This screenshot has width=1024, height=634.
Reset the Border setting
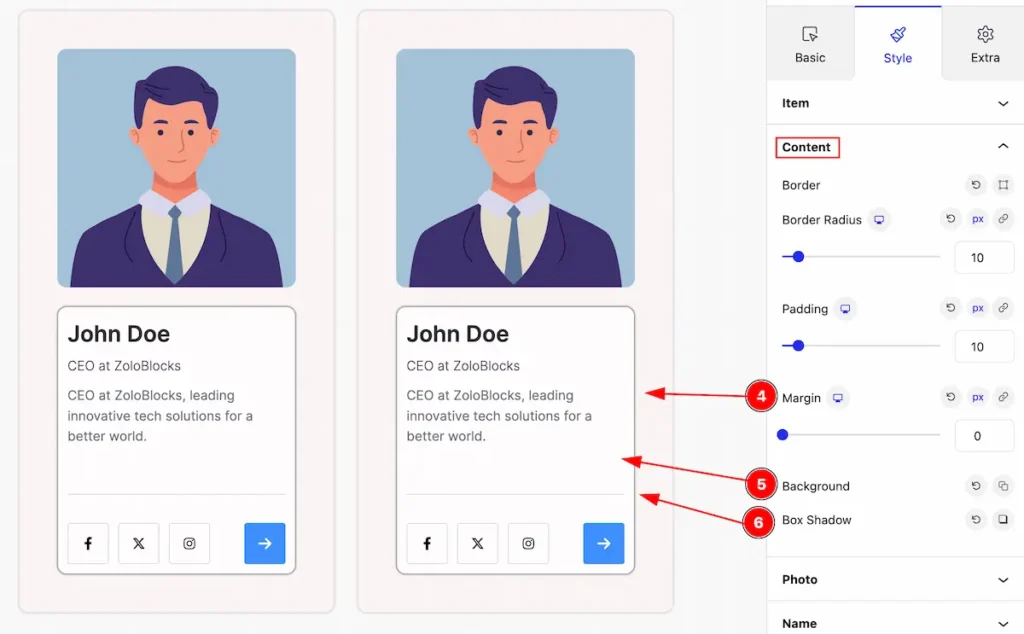point(976,185)
